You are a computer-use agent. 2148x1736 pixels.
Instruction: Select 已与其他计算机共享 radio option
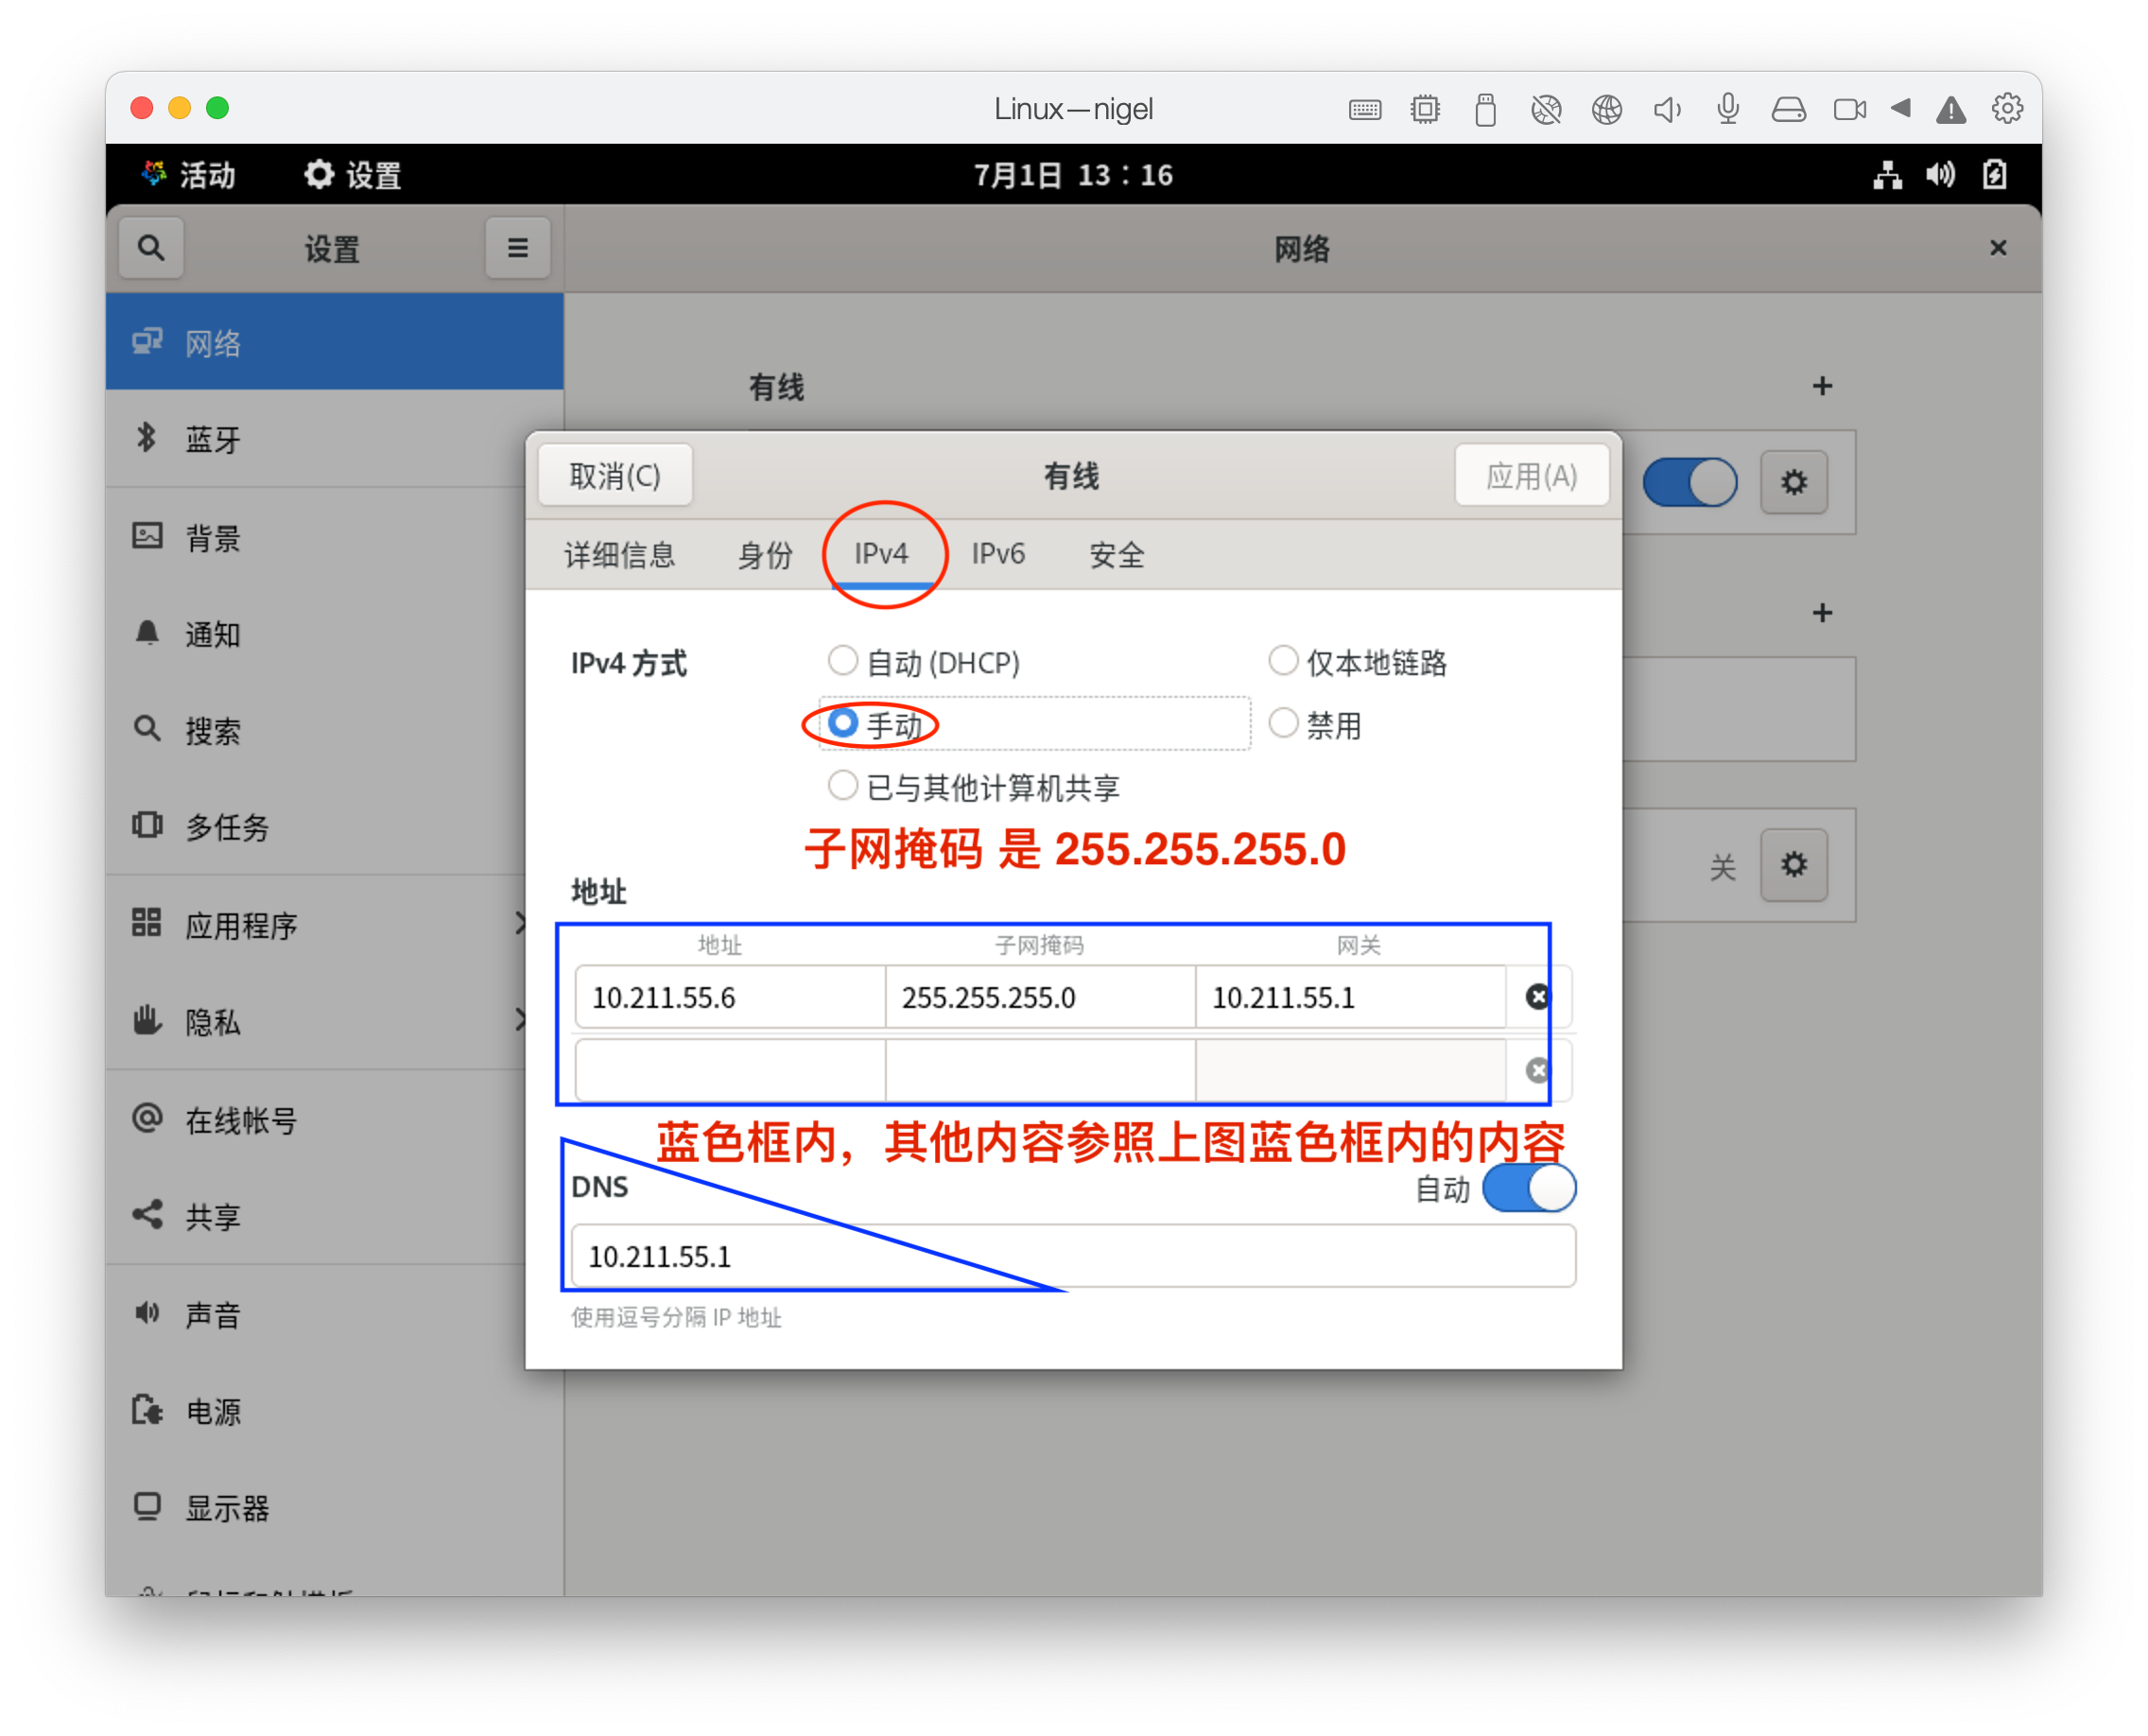pyautogui.click(x=974, y=787)
